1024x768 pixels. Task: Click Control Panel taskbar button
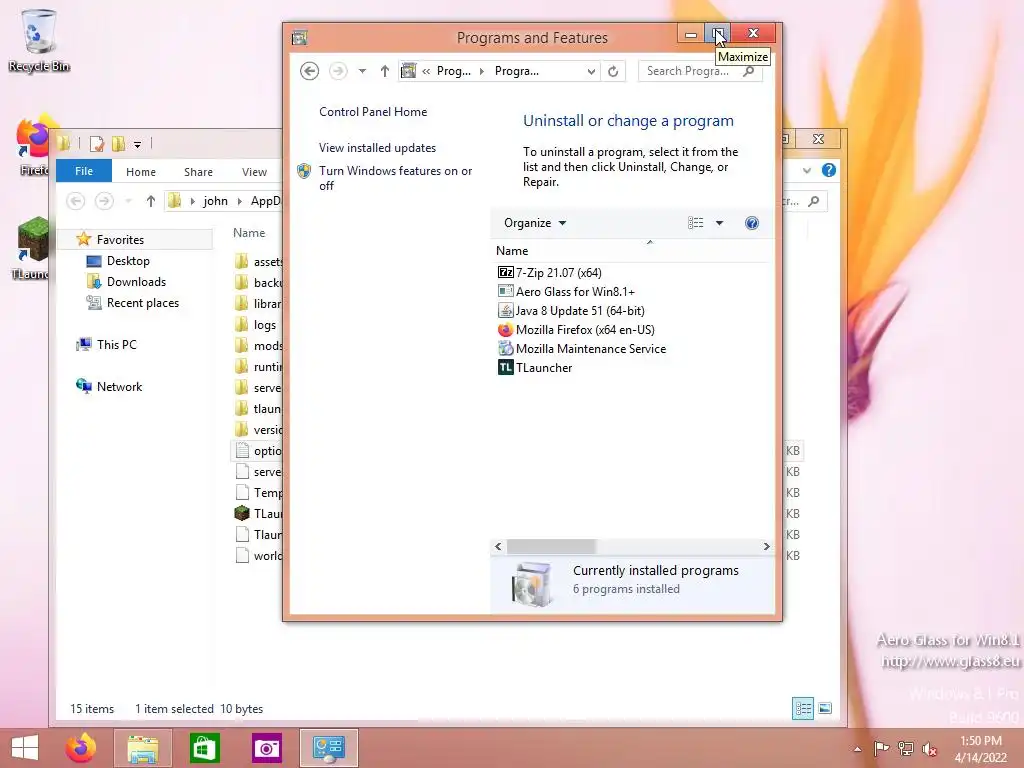coord(328,748)
